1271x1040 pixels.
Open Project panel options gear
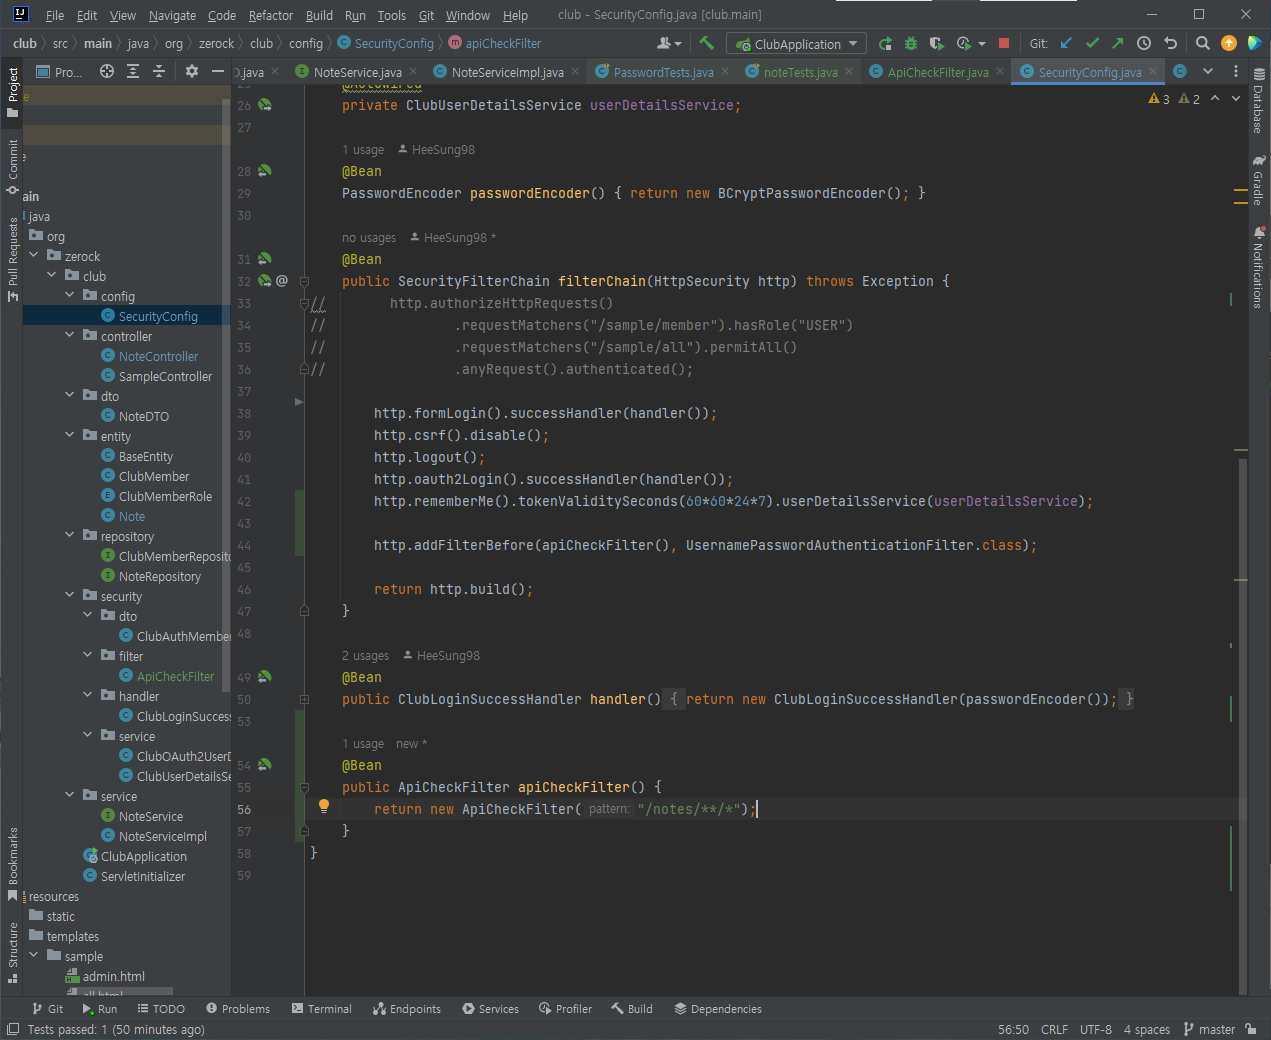192,71
